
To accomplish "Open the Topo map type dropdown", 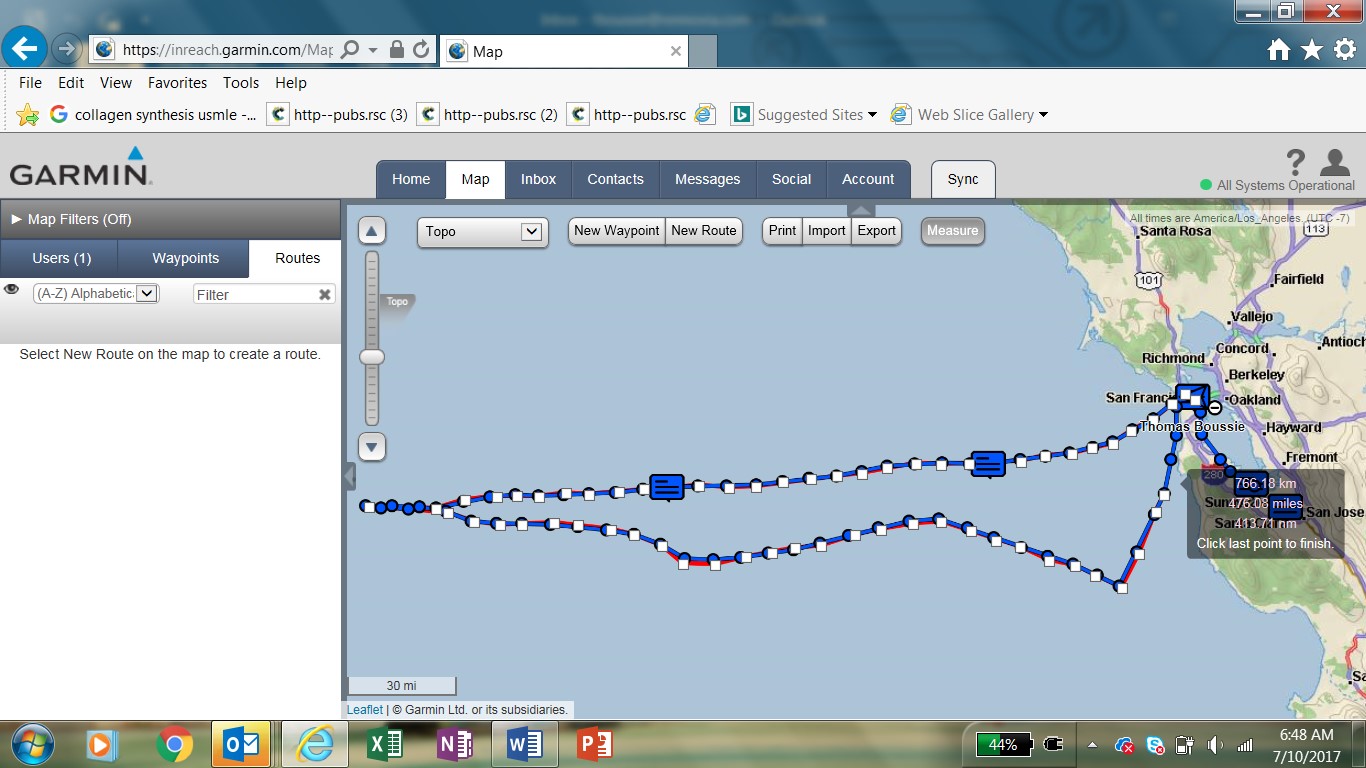I will (x=481, y=232).
